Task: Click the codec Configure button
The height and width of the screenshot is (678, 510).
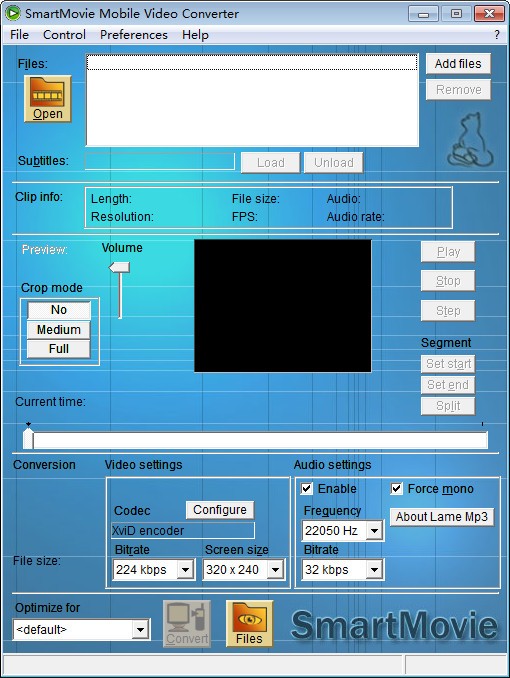Action: [220, 510]
